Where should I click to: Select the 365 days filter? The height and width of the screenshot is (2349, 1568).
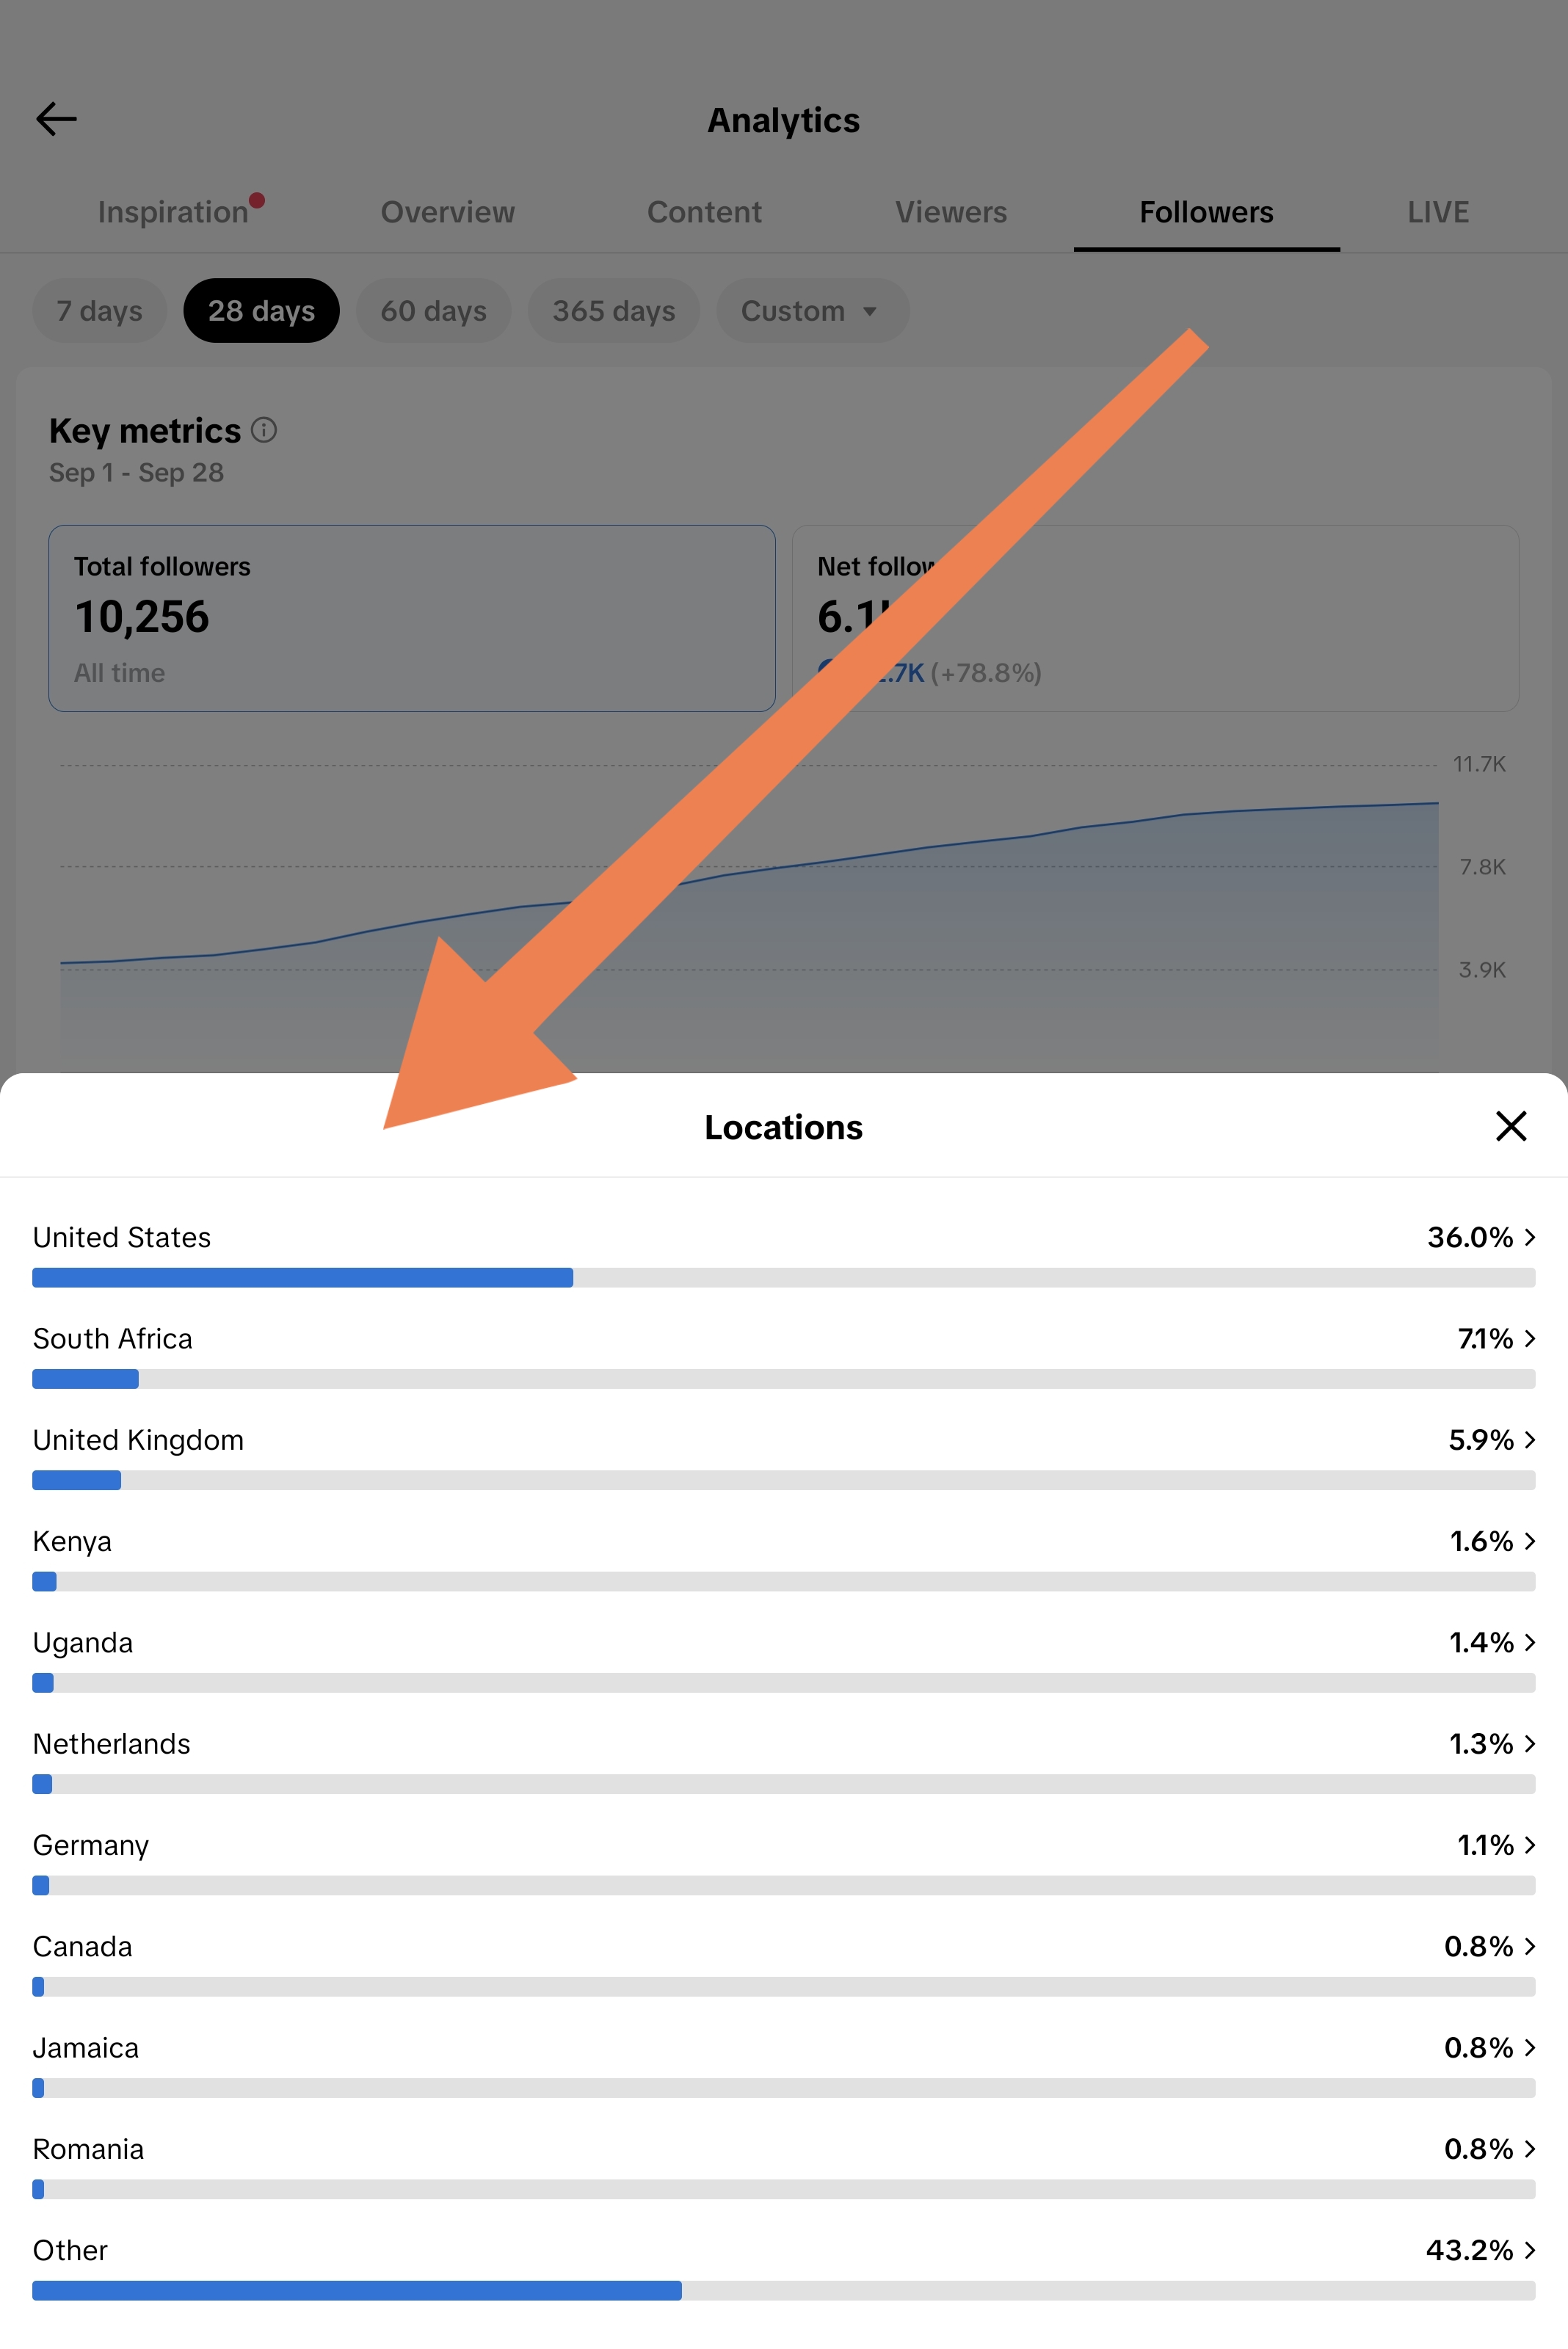click(x=613, y=311)
